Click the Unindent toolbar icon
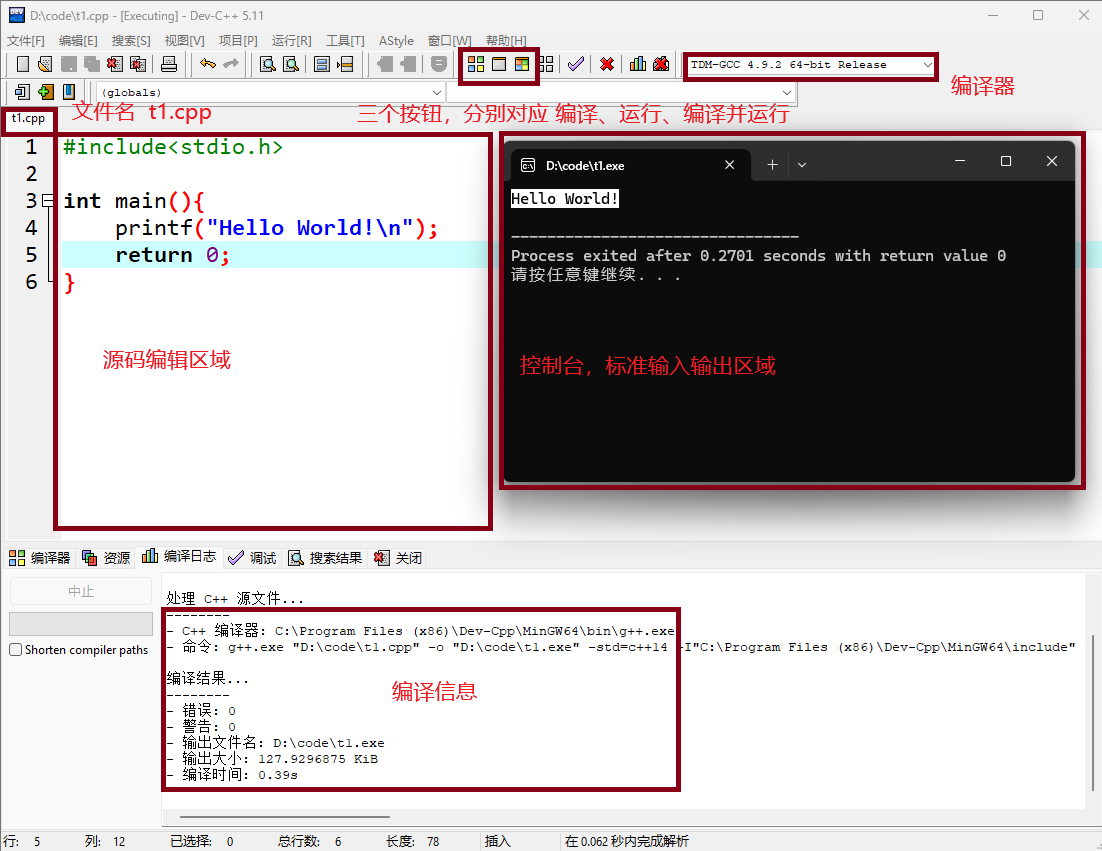The width and height of the screenshot is (1102, 851). coord(408,65)
